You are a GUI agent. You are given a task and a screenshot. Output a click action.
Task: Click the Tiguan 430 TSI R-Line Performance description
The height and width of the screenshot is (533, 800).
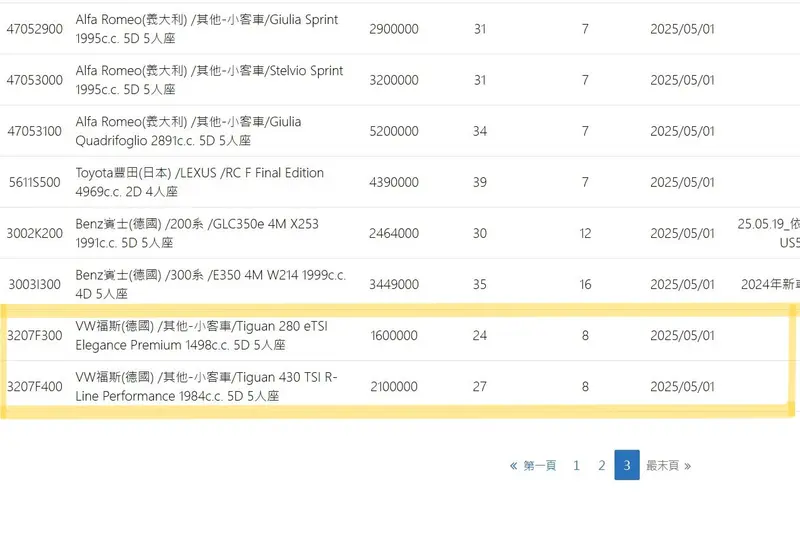coord(206,386)
